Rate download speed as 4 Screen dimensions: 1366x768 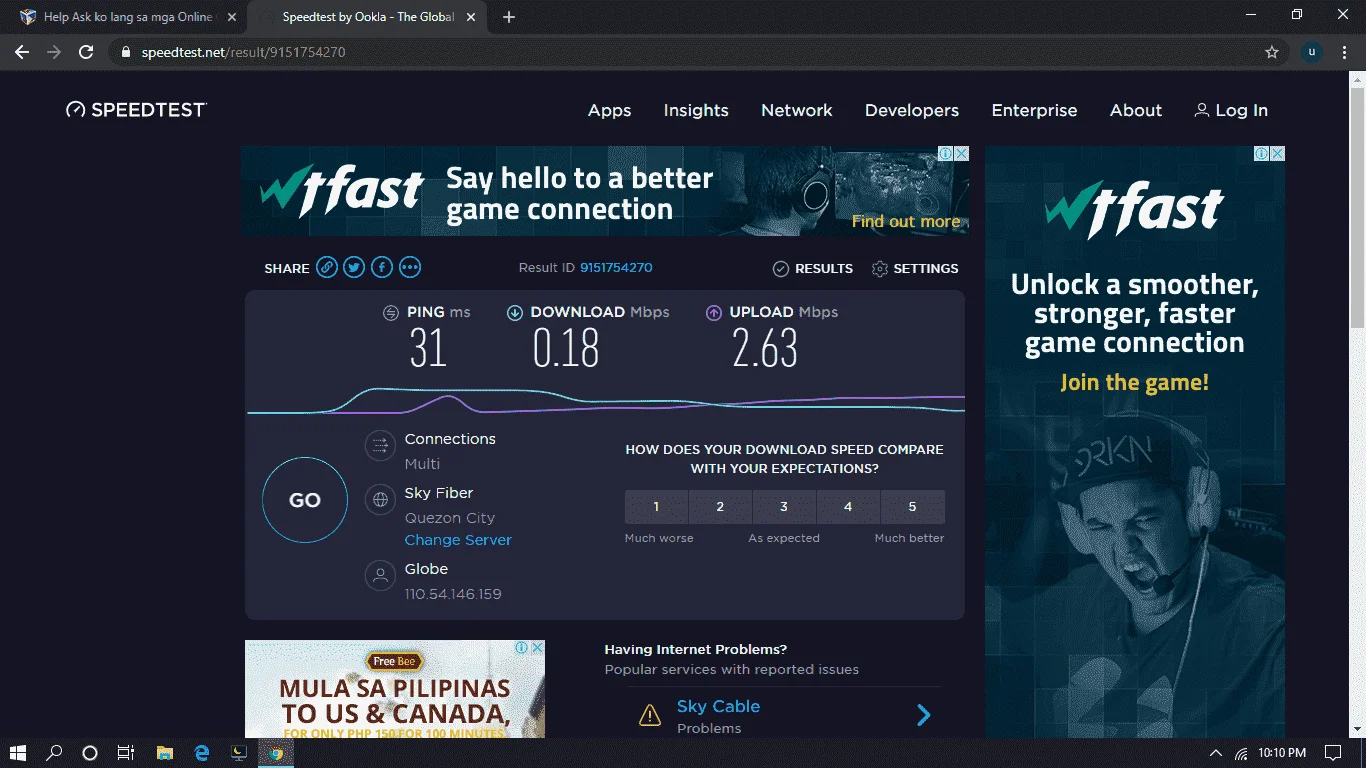click(x=848, y=507)
